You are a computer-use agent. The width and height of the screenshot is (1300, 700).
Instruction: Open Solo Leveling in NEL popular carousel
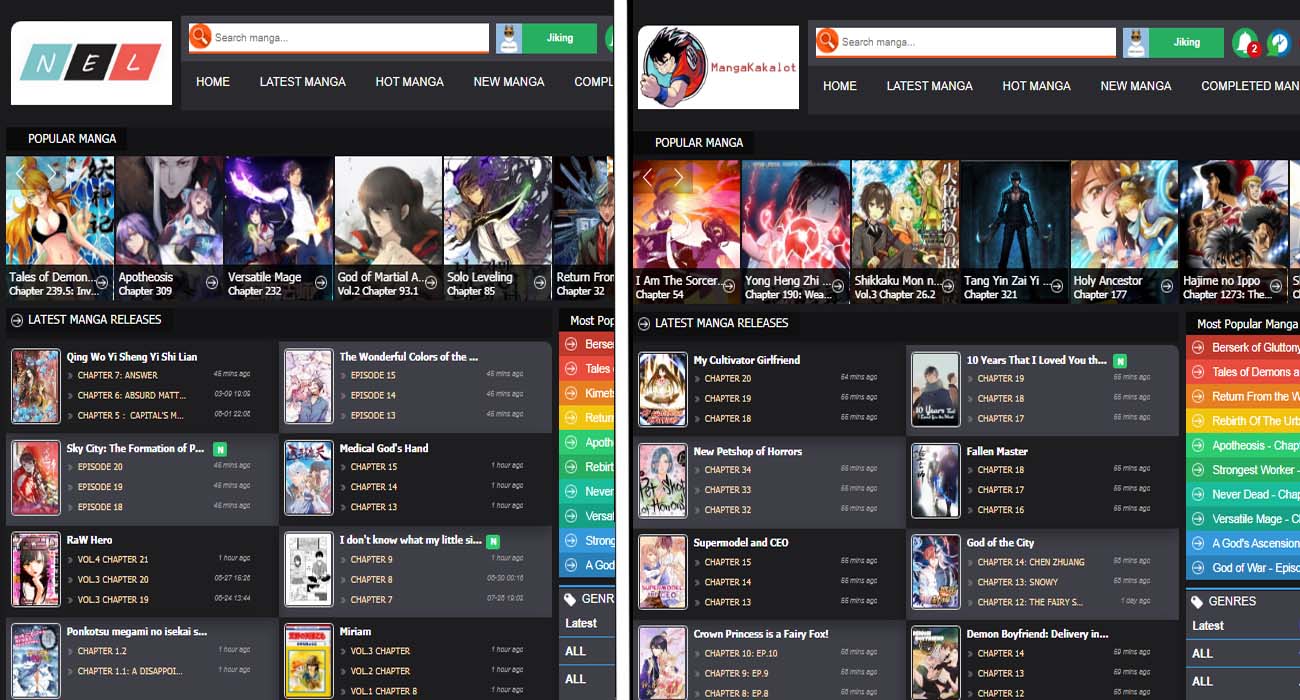498,227
